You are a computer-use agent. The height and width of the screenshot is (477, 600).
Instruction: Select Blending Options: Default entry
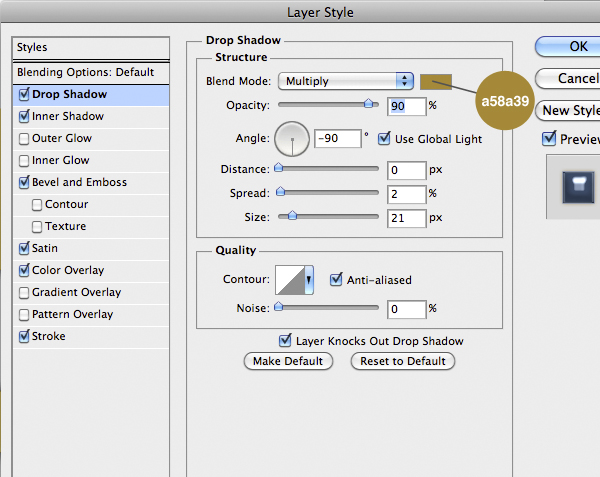point(85,72)
